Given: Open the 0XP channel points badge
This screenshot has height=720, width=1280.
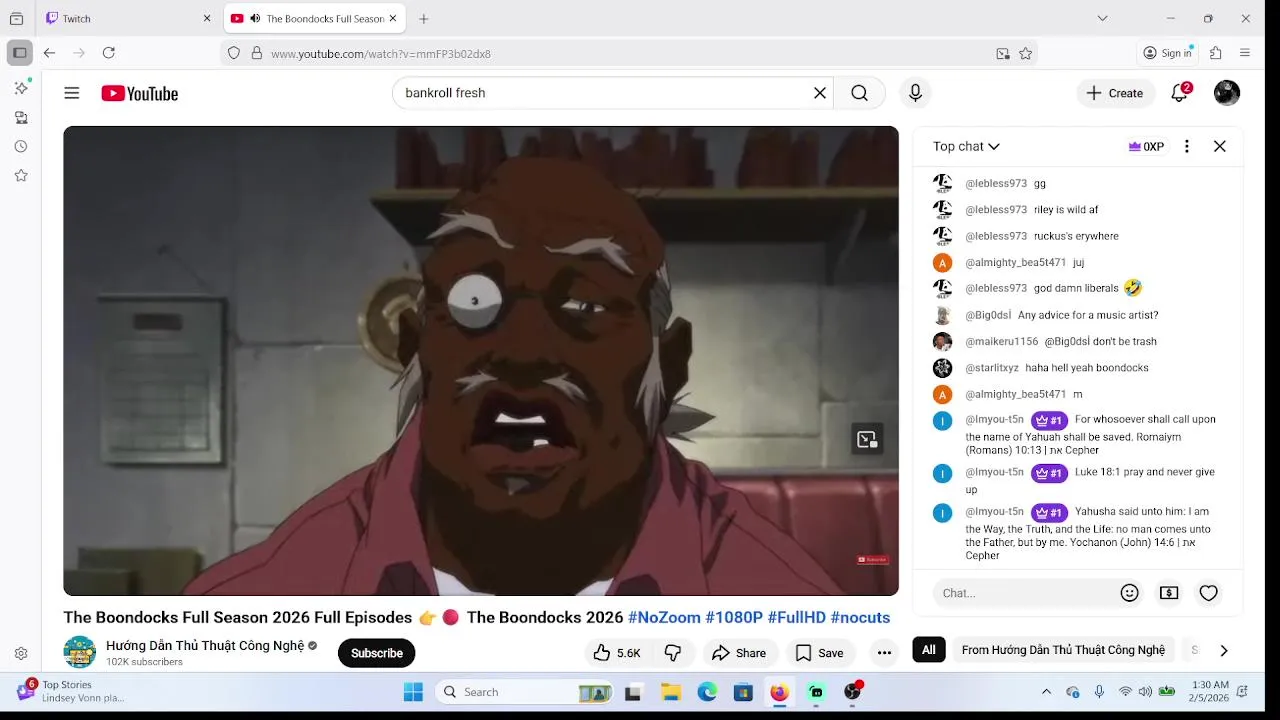Looking at the screenshot, I should (x=1146, y=146).
